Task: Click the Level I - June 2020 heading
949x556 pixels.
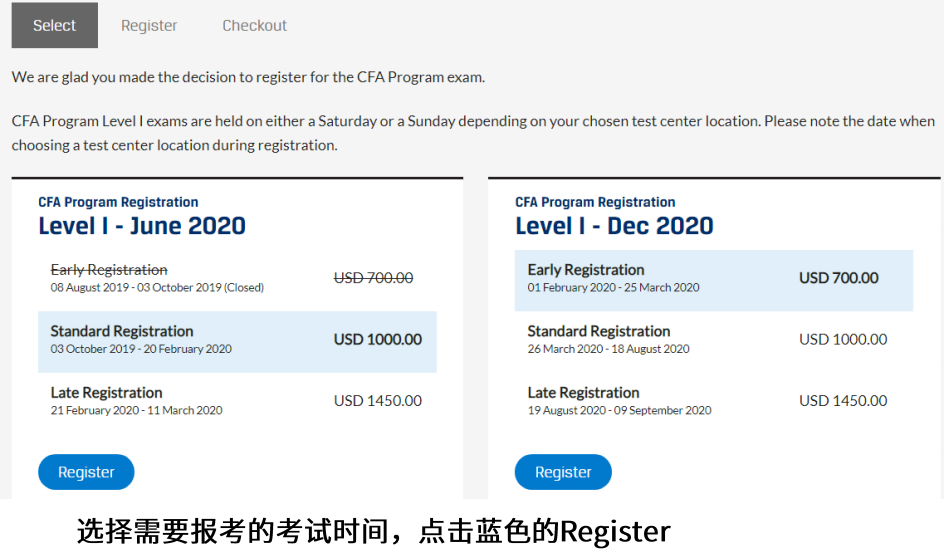Action: click(x=142, y=226)
